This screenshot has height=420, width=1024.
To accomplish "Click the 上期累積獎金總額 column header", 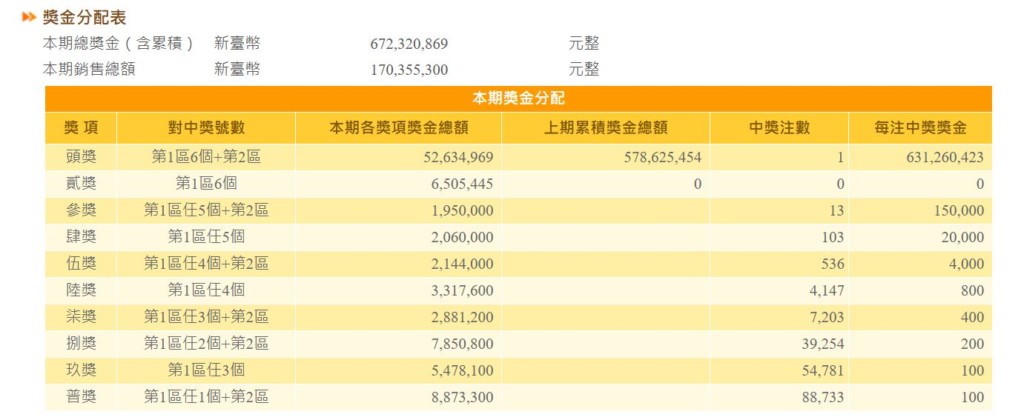I will (606, 128).
